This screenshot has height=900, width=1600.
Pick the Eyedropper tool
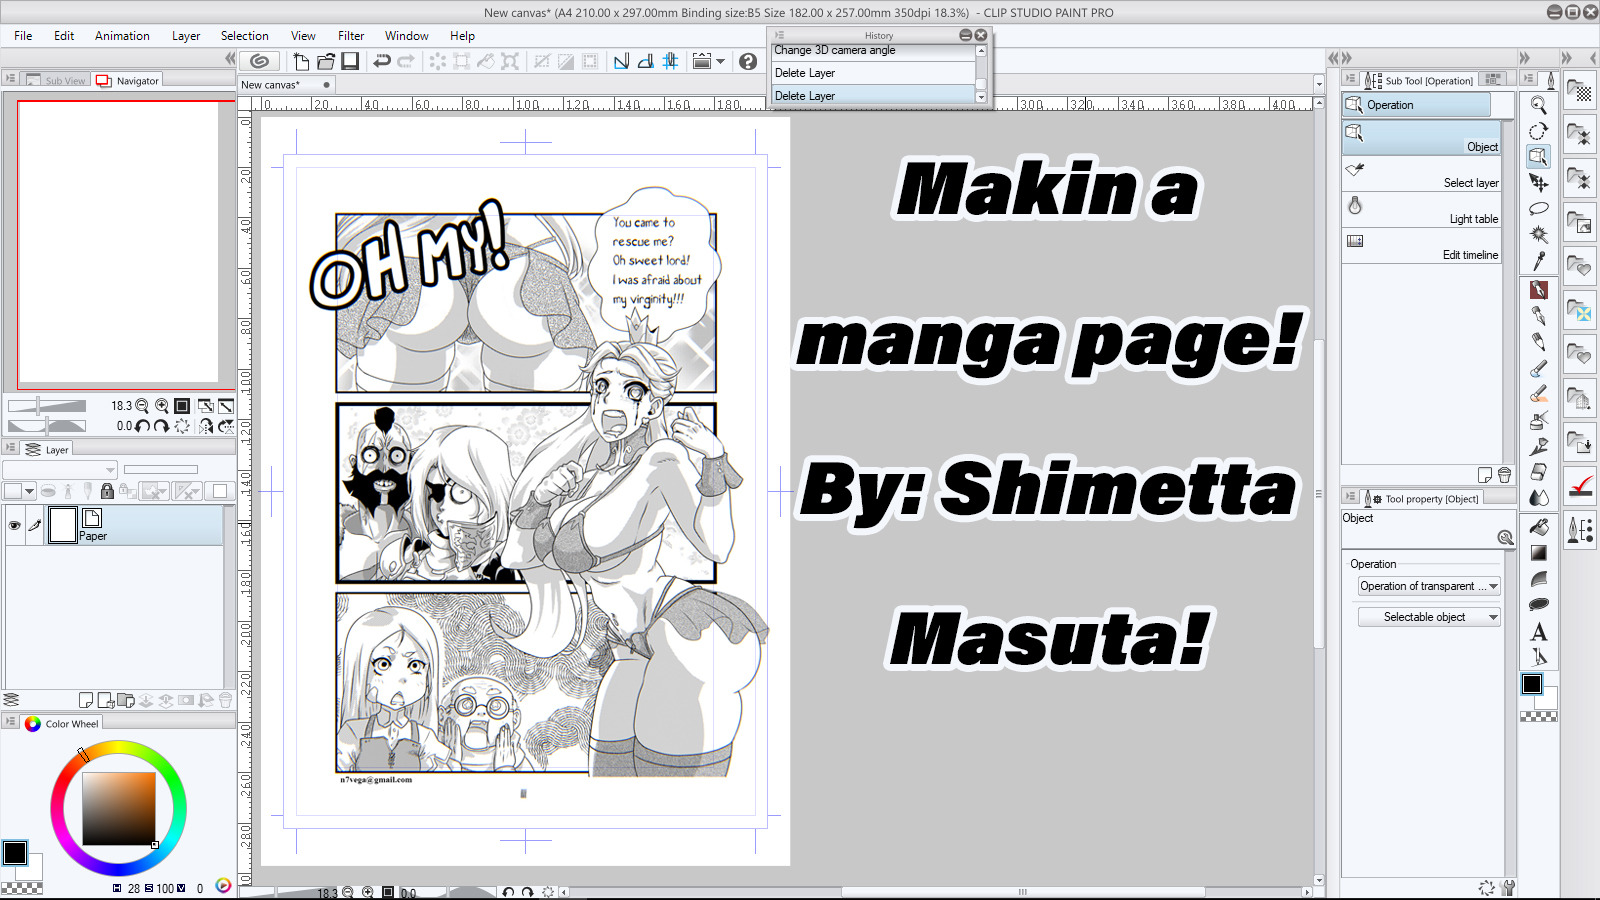pyautogui.click(x=1538, y=262)
